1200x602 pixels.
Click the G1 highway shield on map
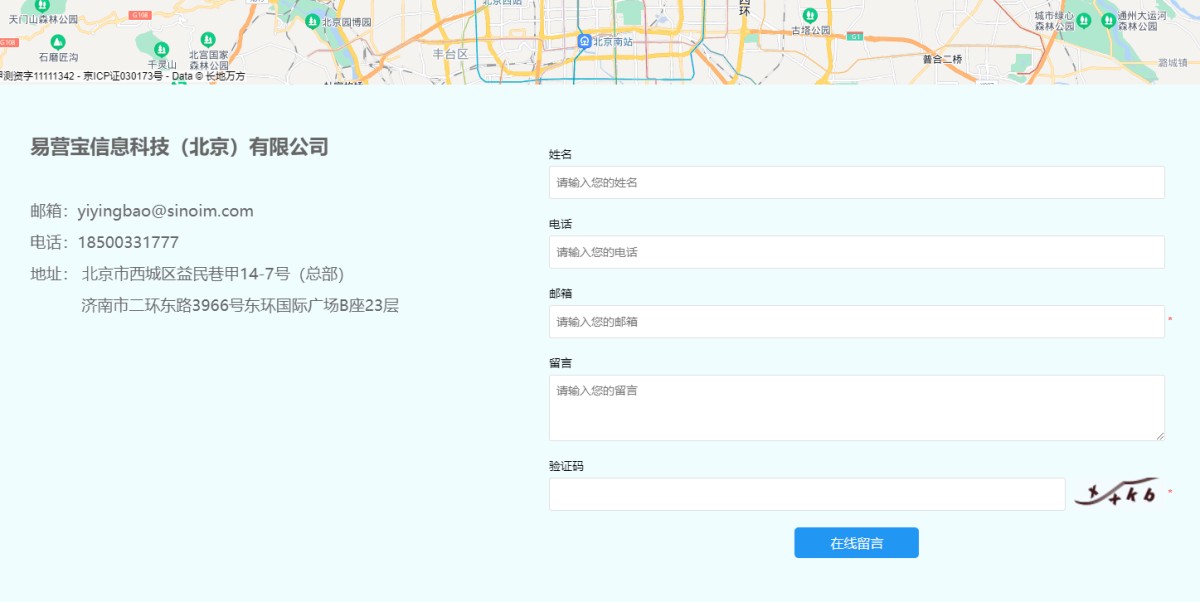854,36
